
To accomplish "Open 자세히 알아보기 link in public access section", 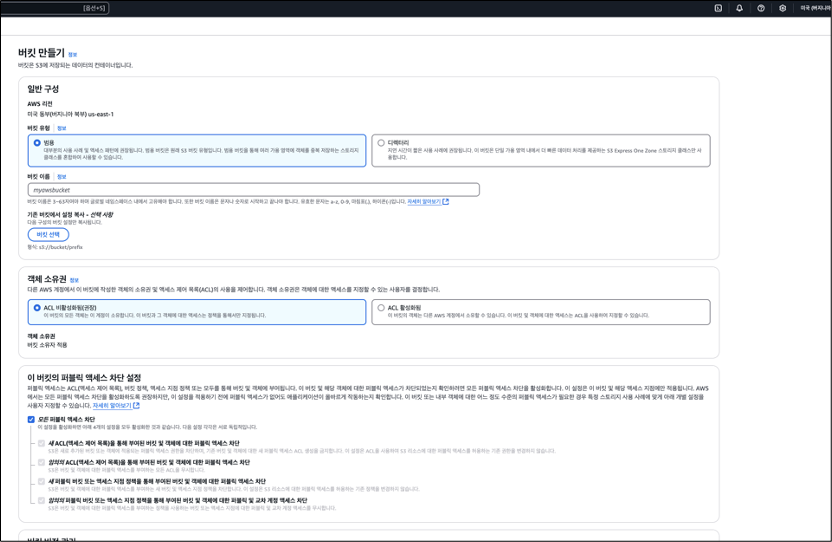I will tap(112, 406).
